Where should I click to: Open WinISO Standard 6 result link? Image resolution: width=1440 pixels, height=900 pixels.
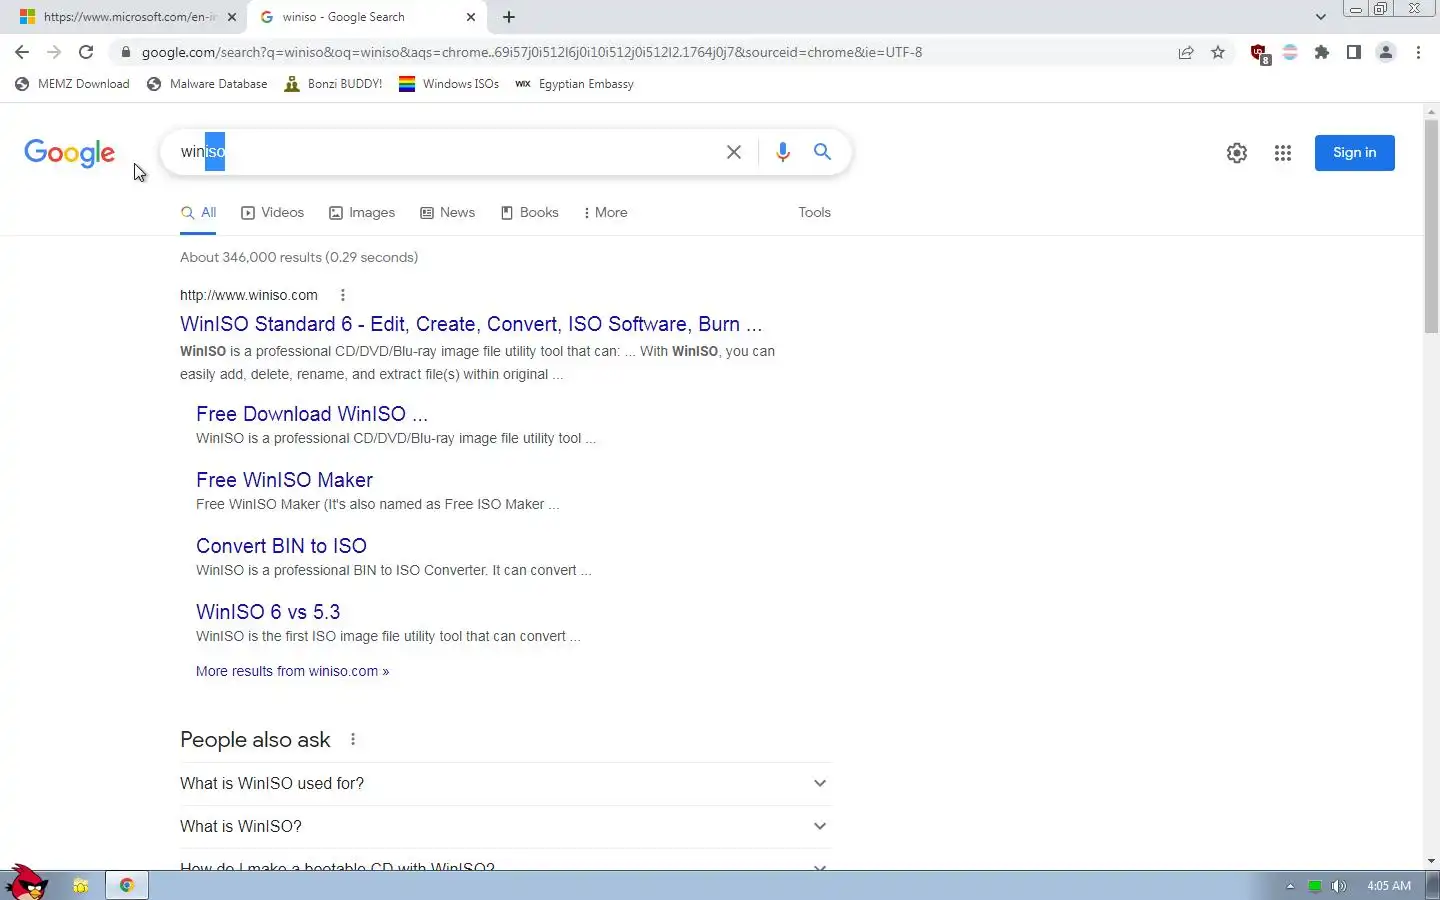point(471,324)
